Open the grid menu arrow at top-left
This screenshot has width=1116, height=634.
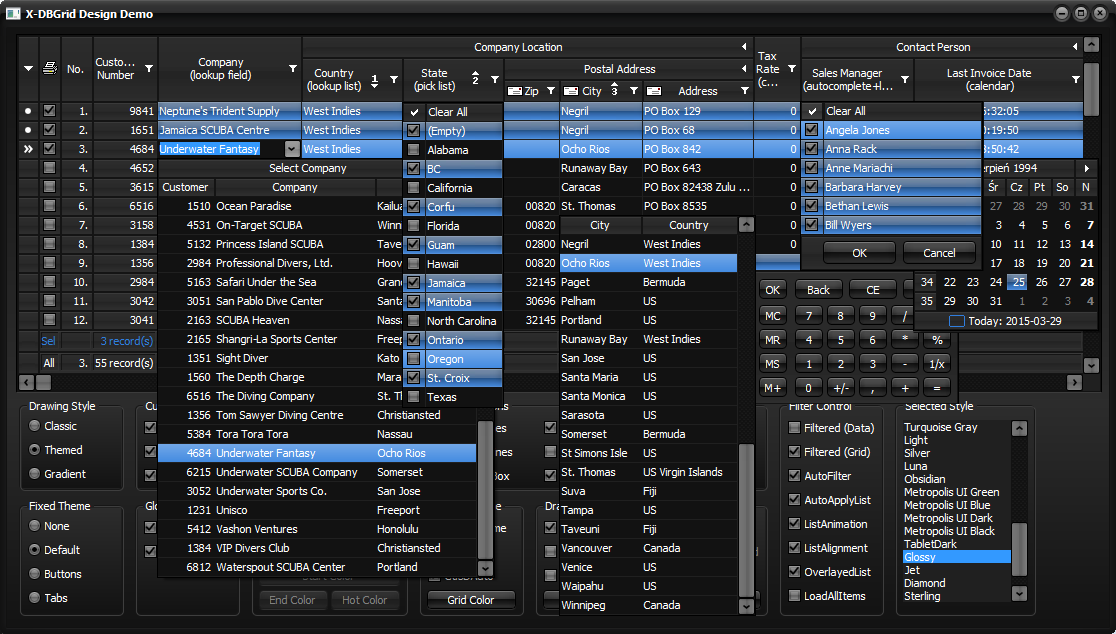pos(28,69)
